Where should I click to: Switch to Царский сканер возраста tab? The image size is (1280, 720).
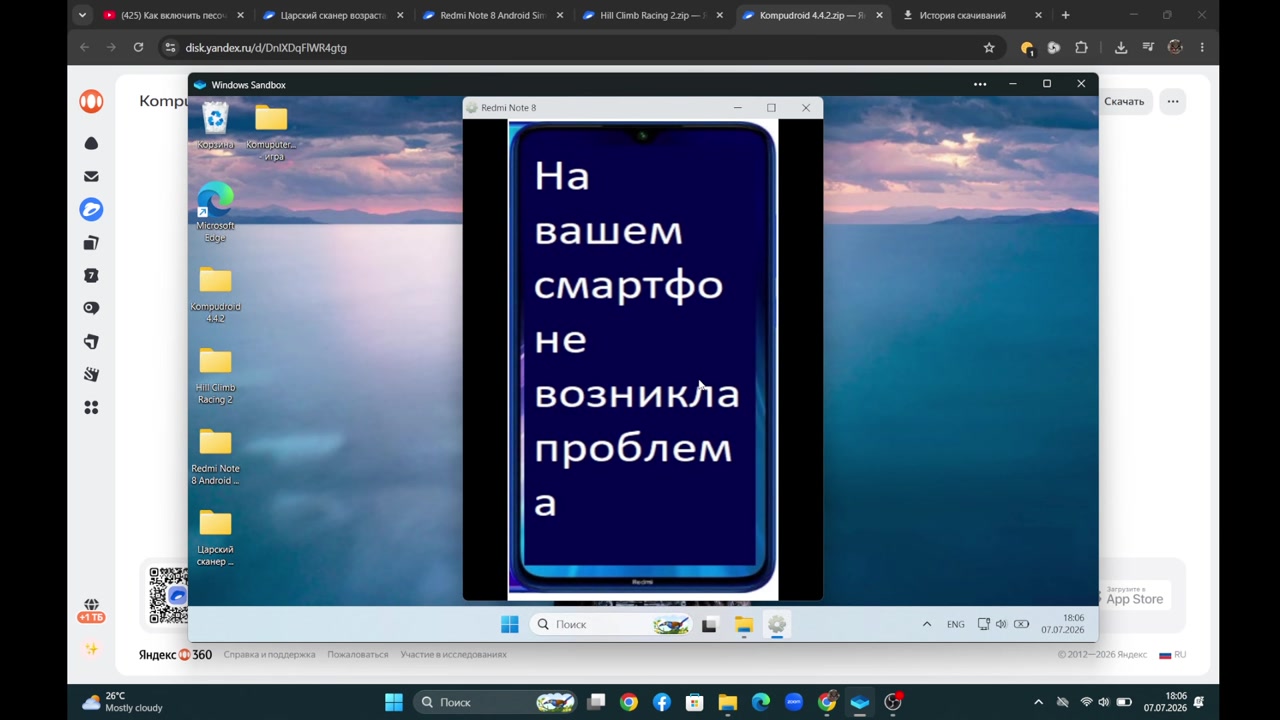[334, 15]
